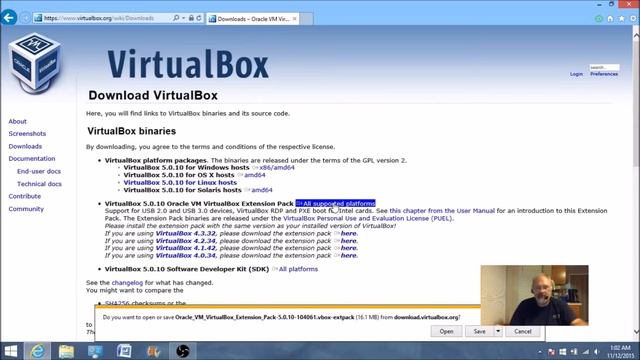Click the volume speaker tray icon
The height and width of the screenshot is (360, 640).
coord(597,351)
